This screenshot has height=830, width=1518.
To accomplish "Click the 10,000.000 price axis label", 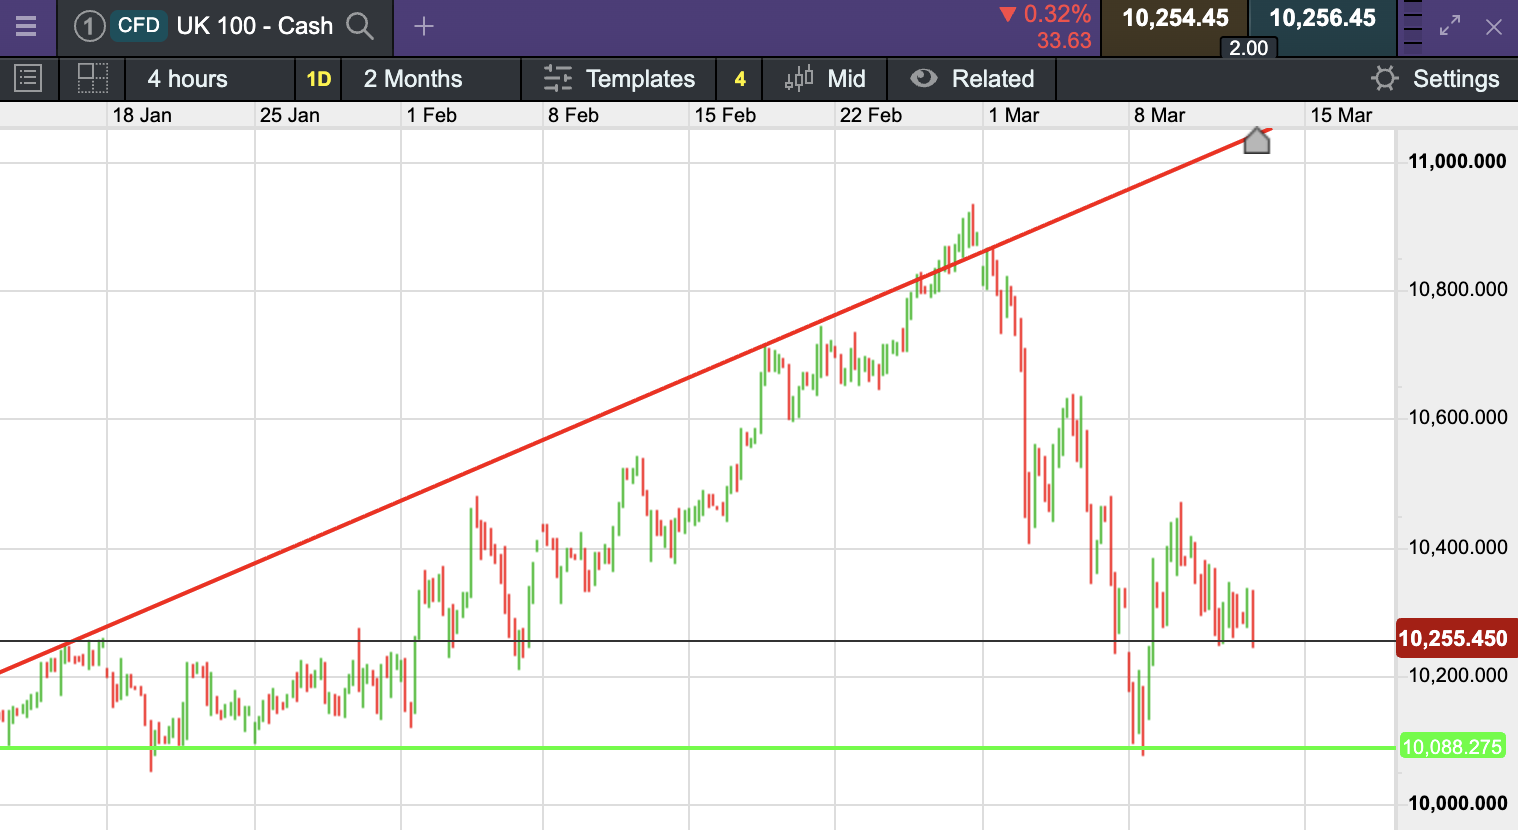I will [x=1458, y=804].
